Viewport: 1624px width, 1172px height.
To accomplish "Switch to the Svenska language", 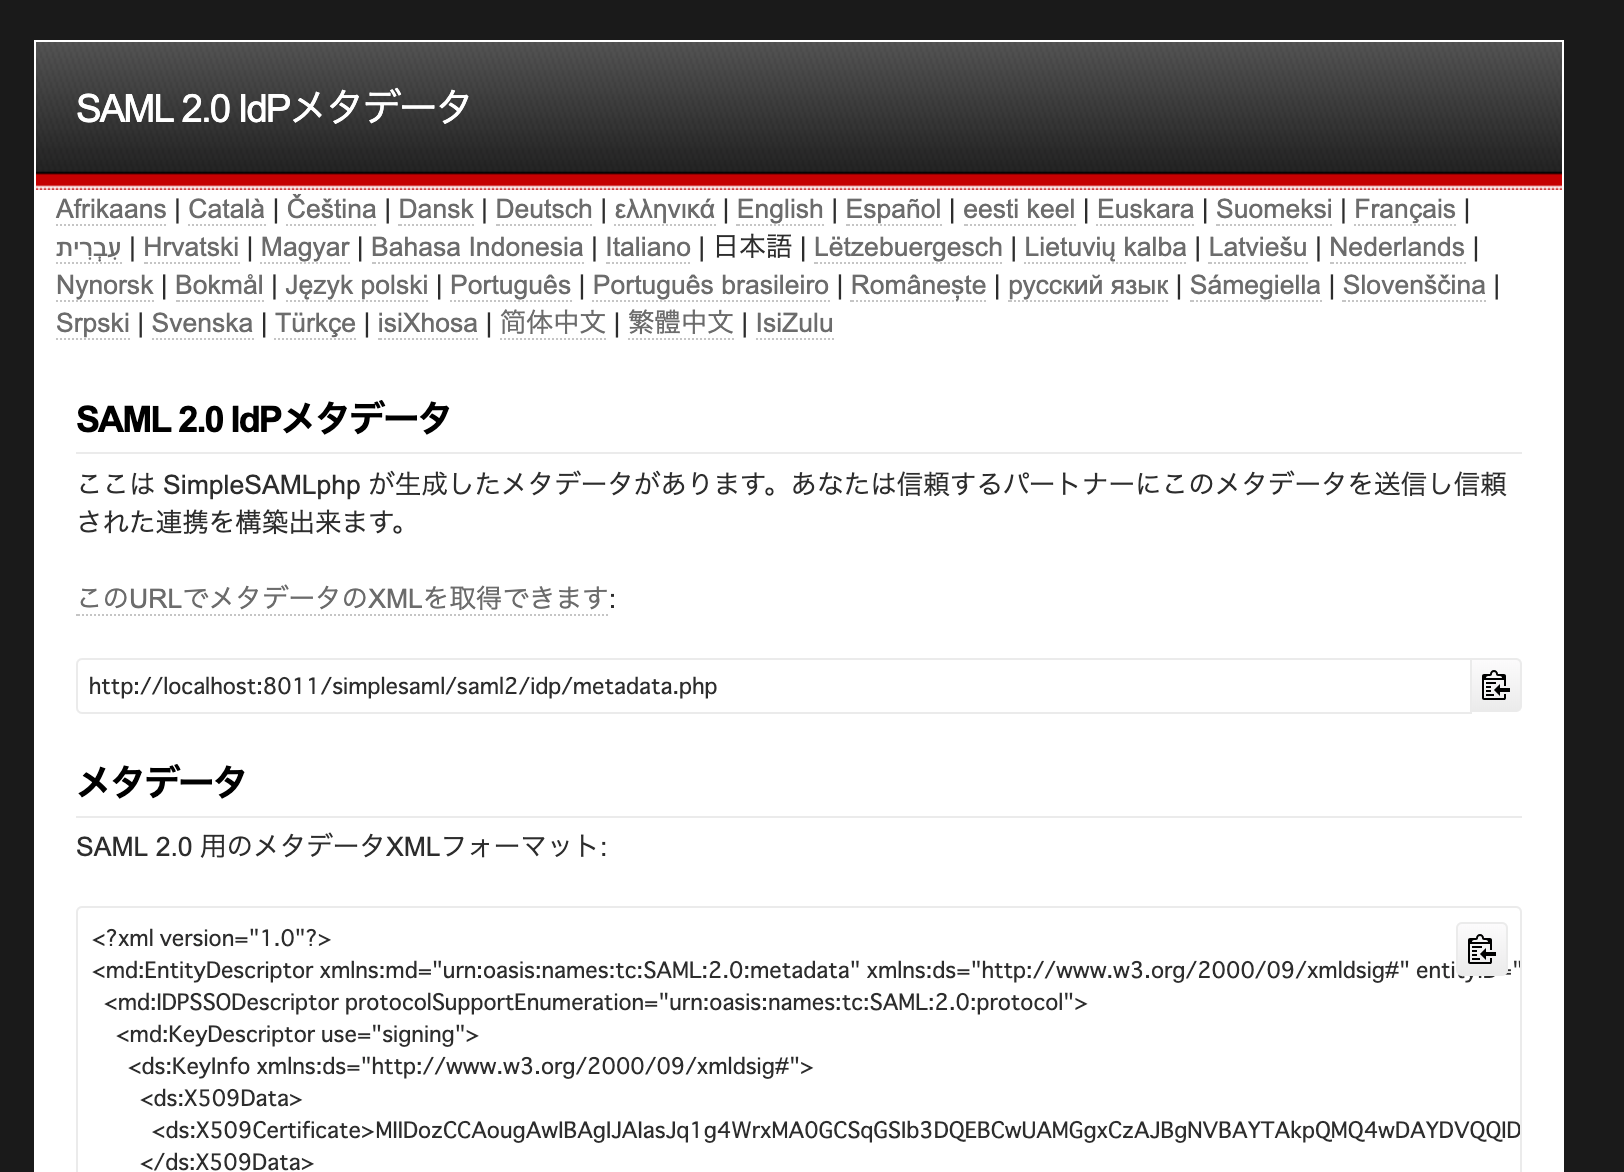I will pos(202,323).
